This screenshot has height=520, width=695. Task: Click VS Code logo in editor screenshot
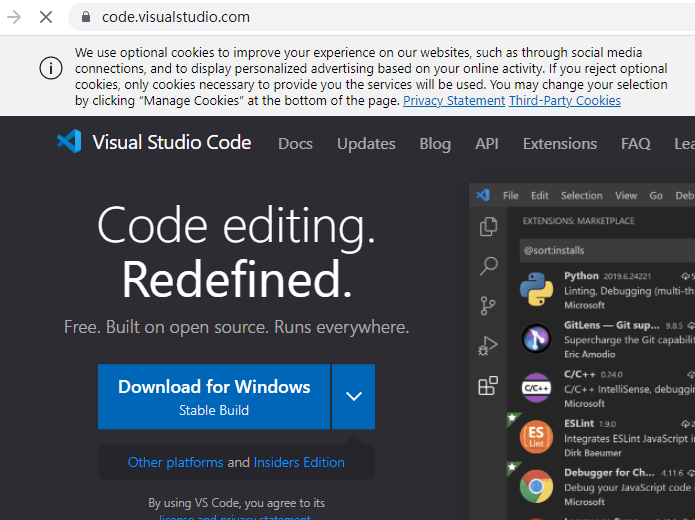coord(483,195)
